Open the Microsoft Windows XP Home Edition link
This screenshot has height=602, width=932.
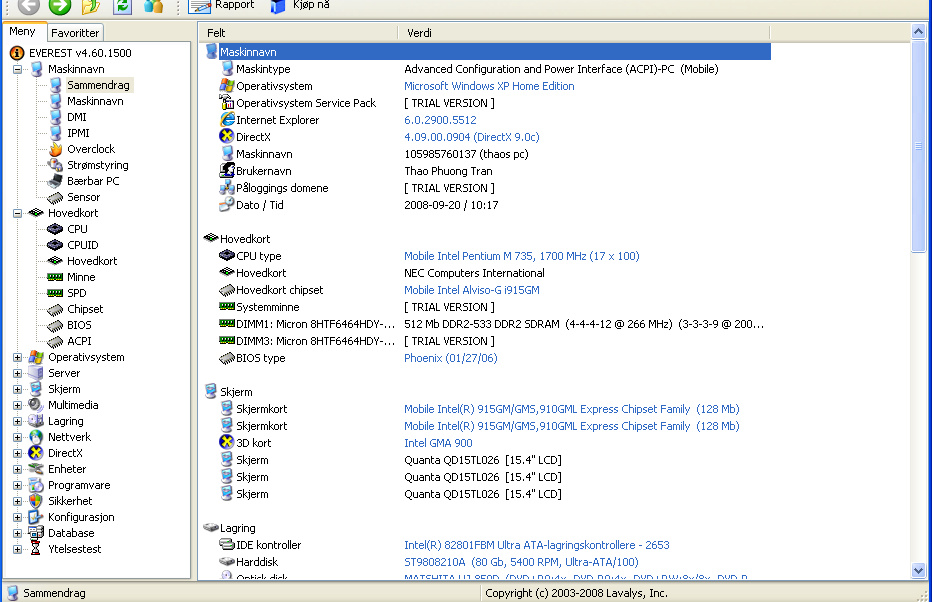[x=489, y=86]
